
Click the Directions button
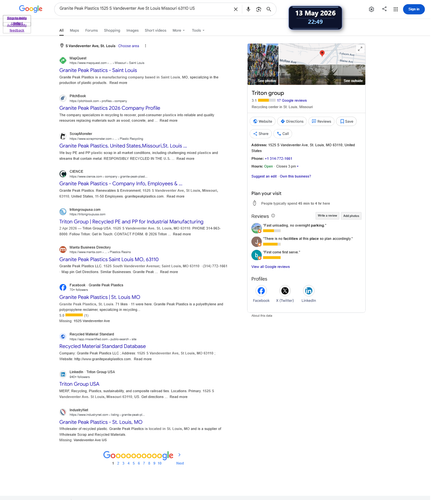pos(292,121)
